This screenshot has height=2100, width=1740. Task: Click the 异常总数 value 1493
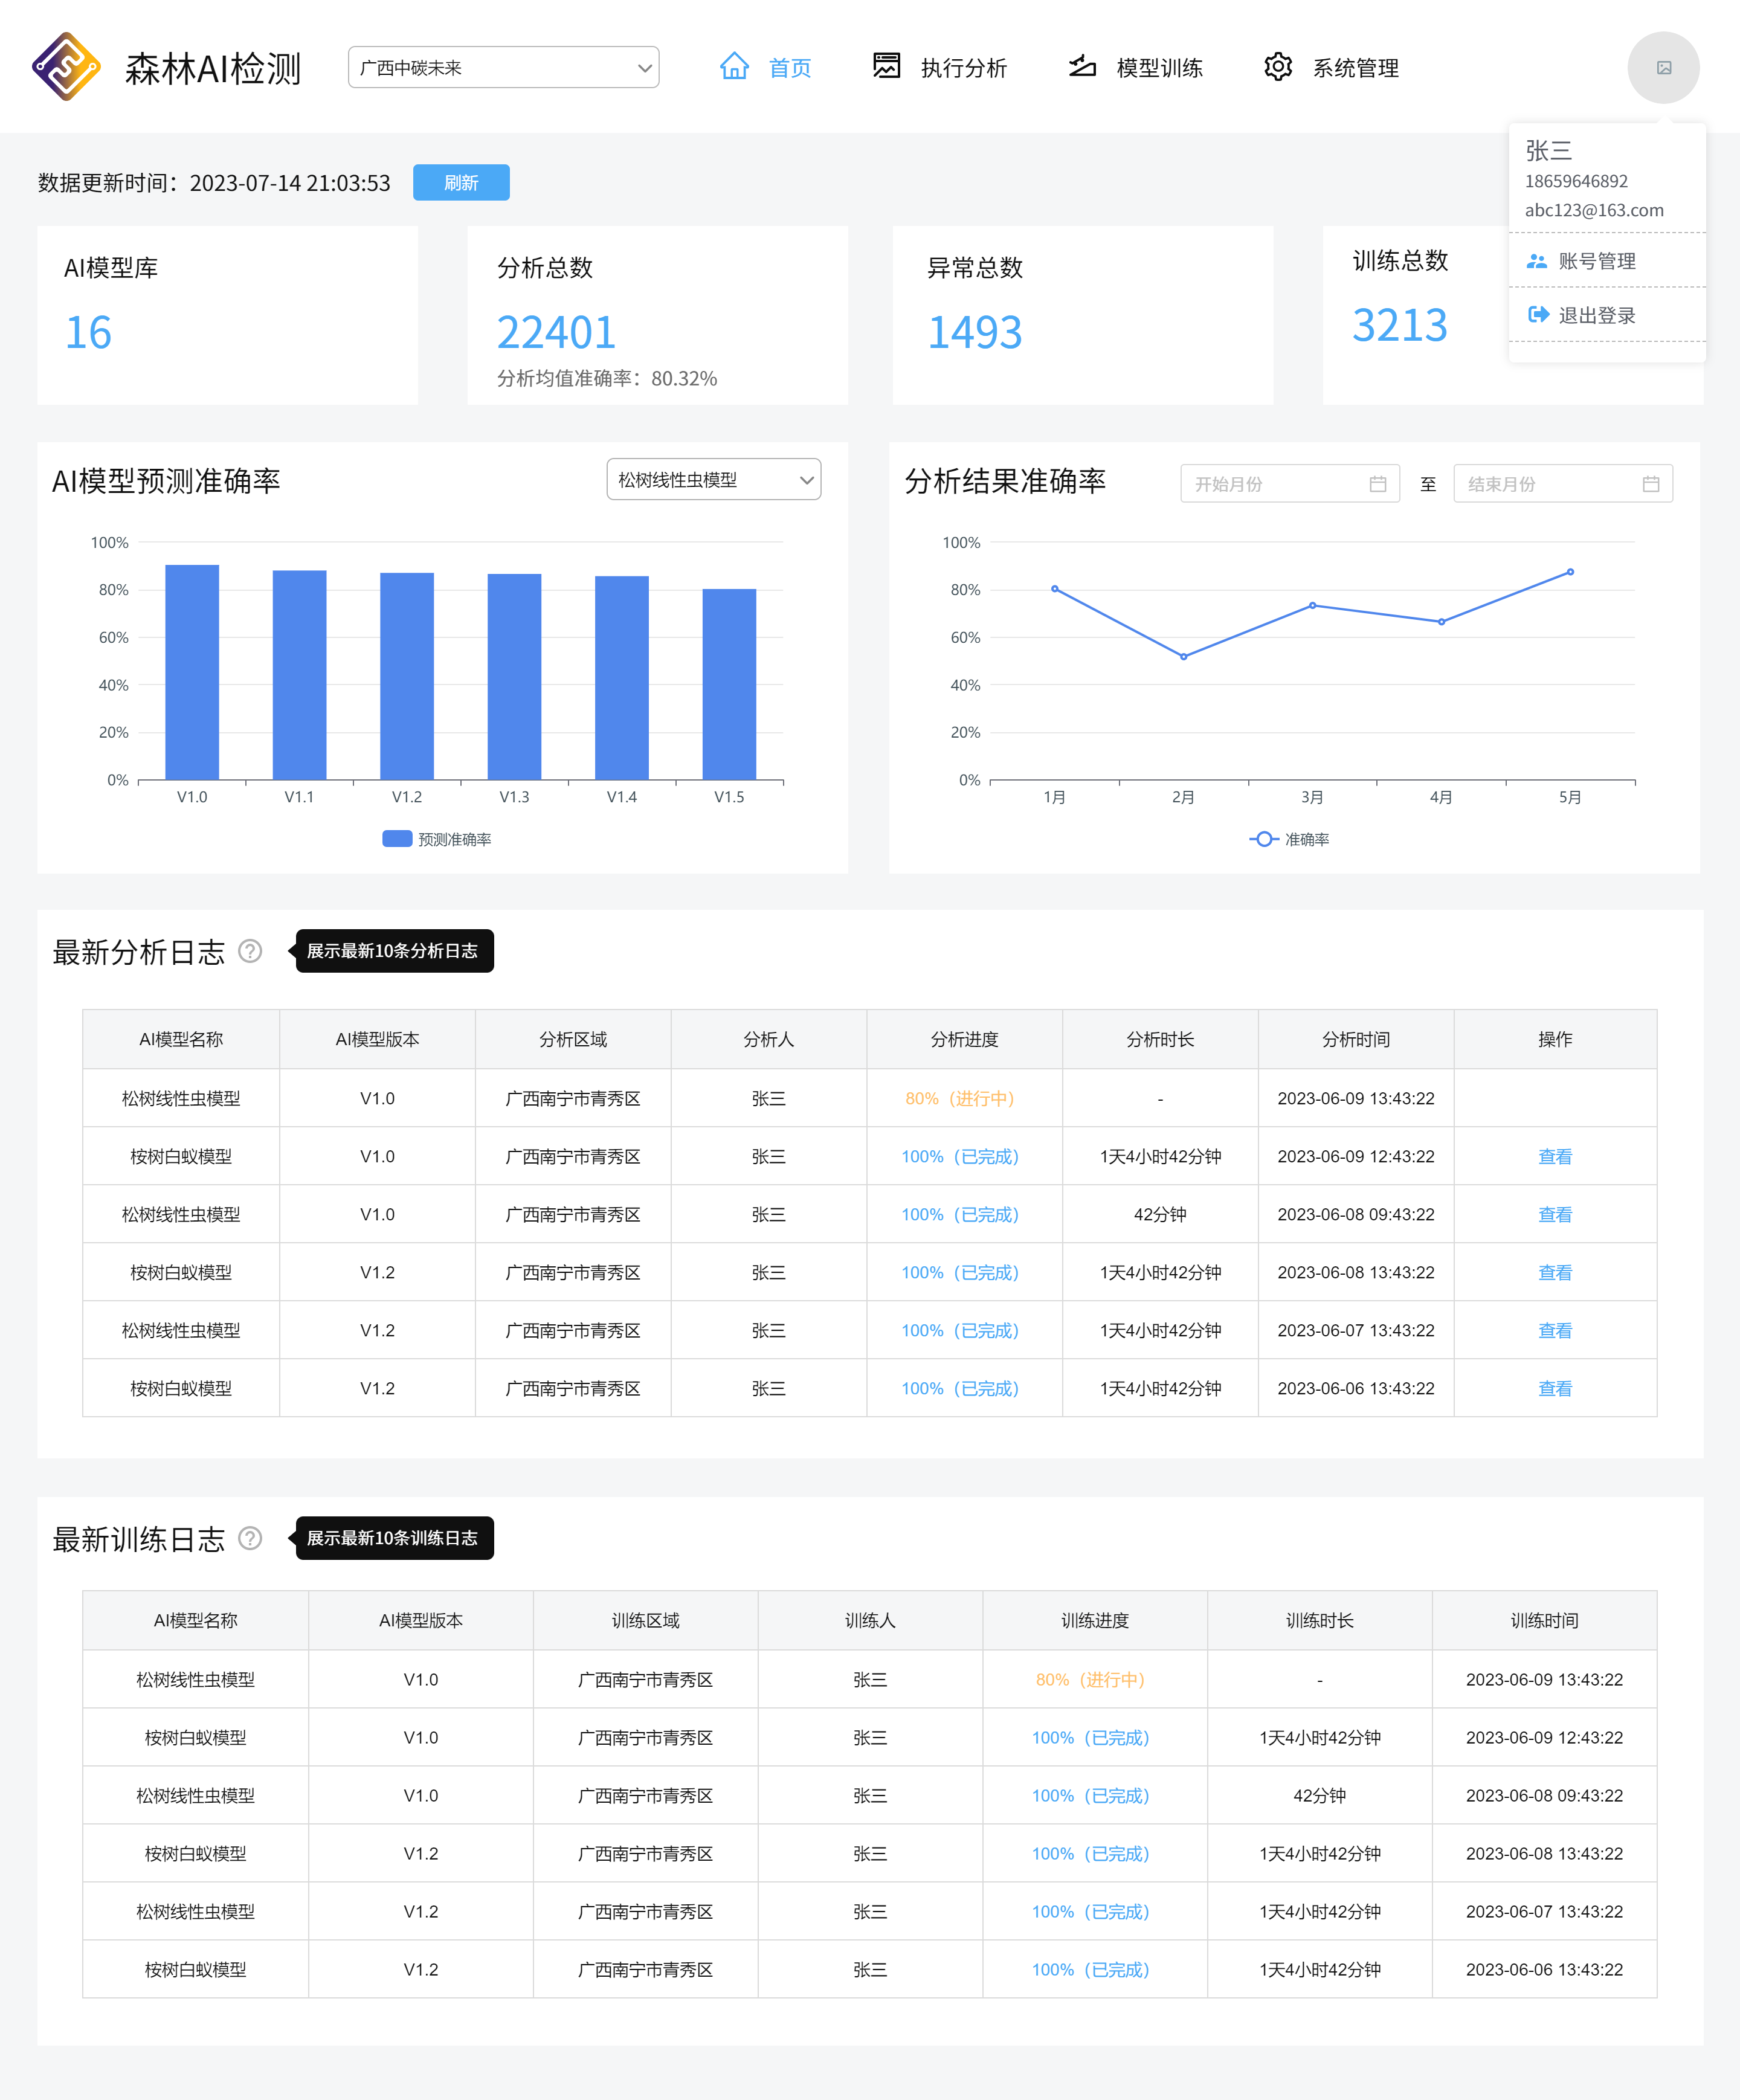(975, 332)
